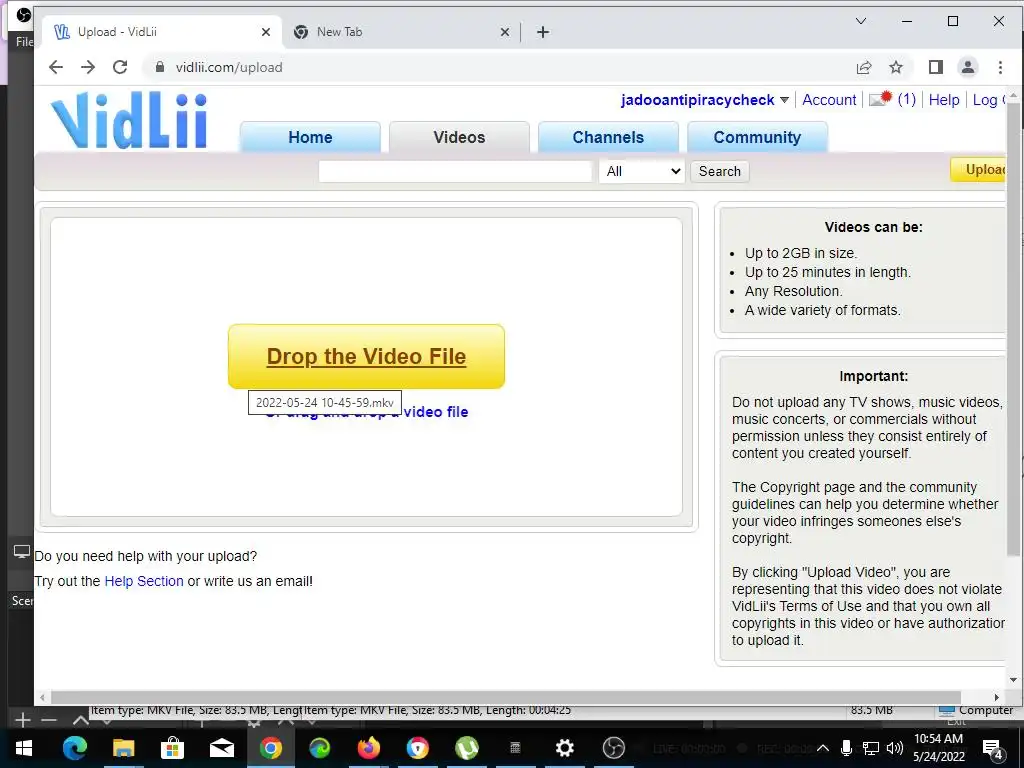Screen dimensions: 1024x768
Task: Click the jadooantipiracycheck username link
Action: coord(697,100)
